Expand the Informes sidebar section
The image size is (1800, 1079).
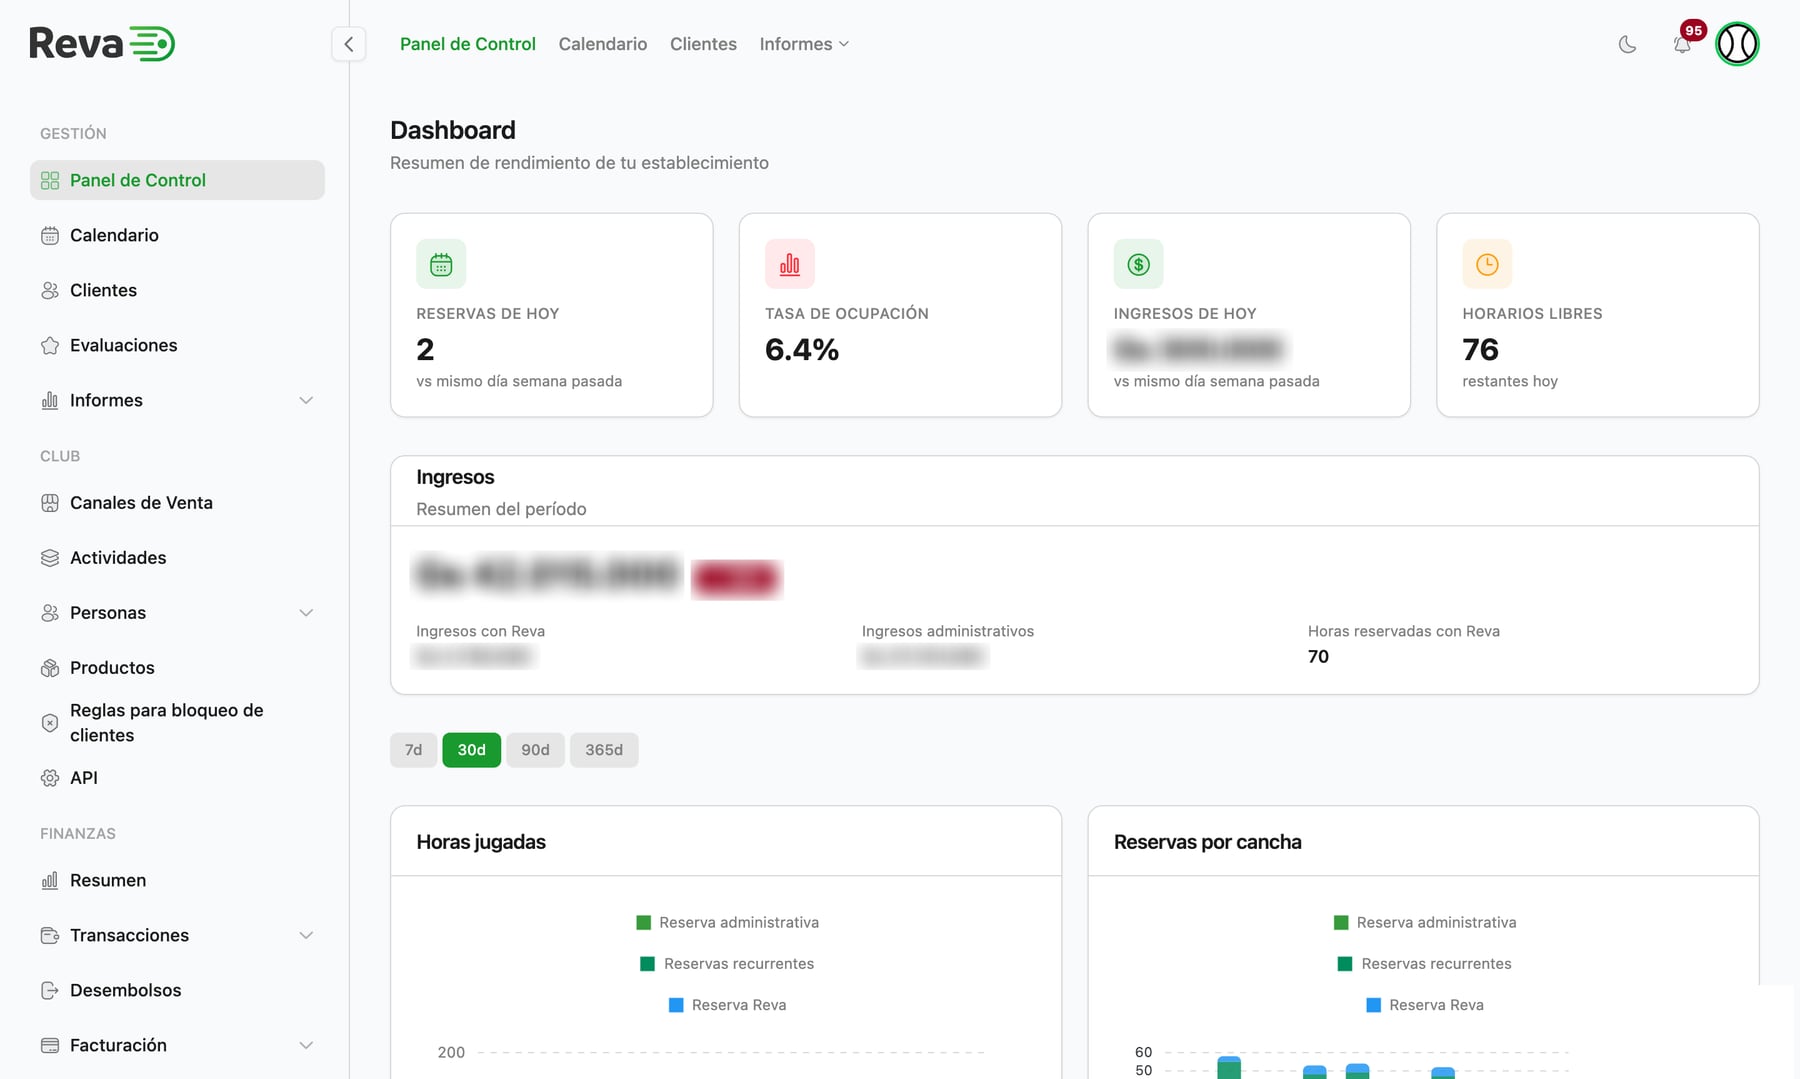306,401
